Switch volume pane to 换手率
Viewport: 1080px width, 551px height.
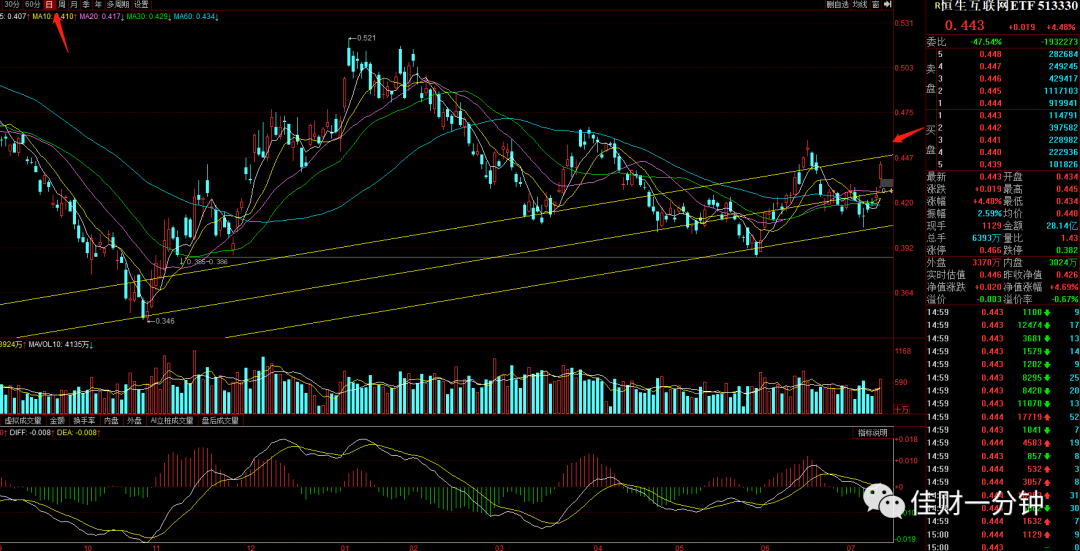[x=85, y=419]
